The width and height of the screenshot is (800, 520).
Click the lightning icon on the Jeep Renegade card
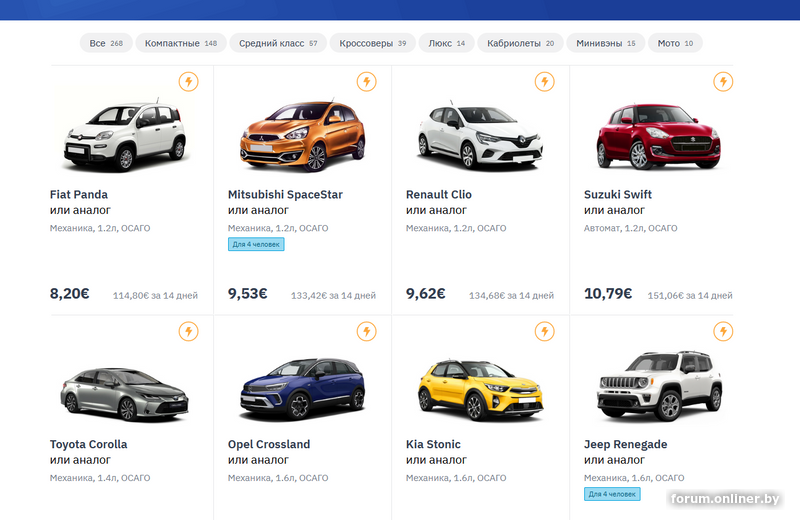723,332
